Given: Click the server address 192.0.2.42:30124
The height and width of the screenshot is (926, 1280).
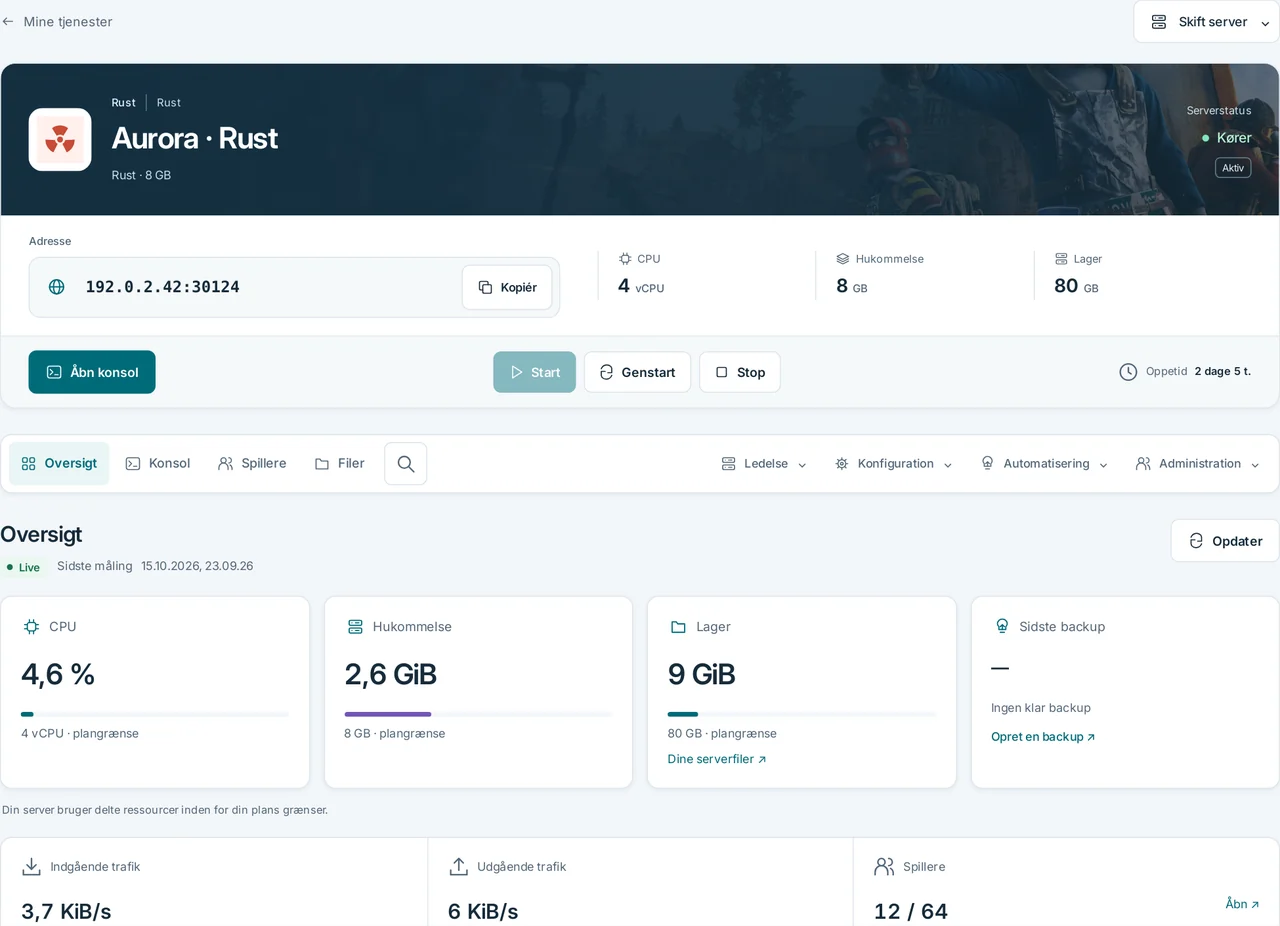Looking at the screenshot, I should [x=162, y=287].
